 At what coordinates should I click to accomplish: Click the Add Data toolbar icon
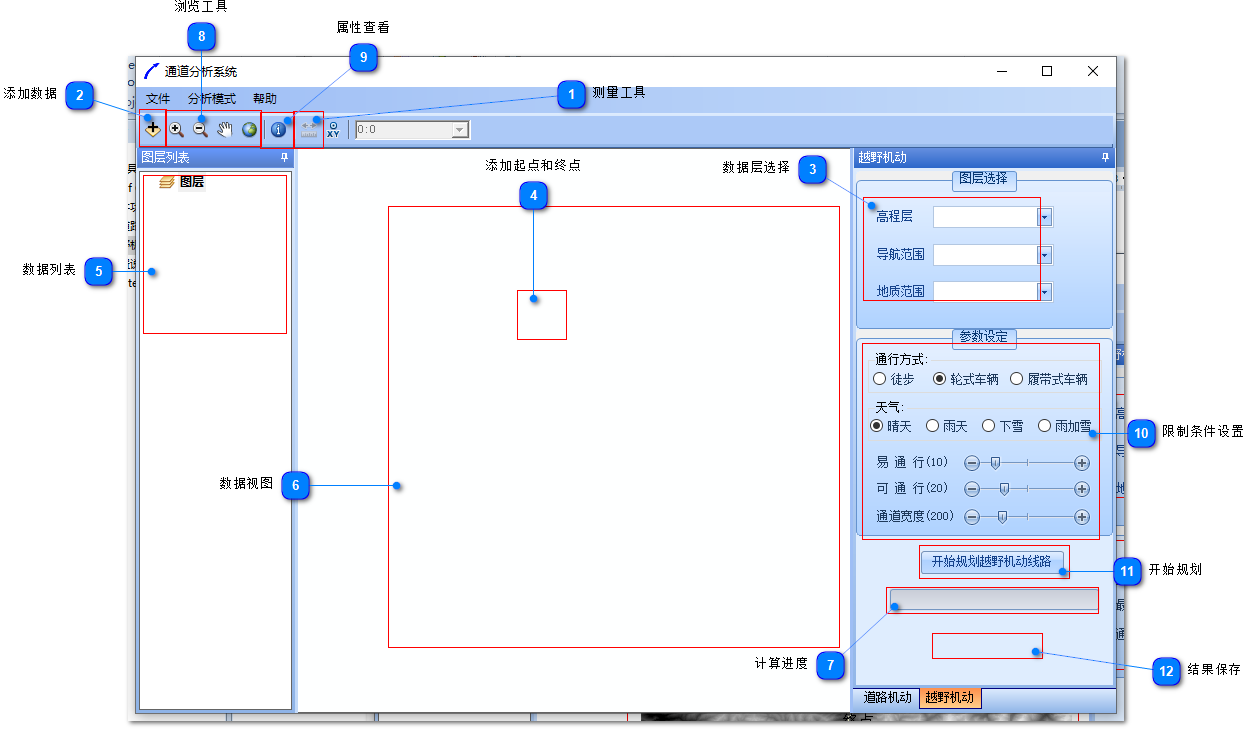(152, 129)
